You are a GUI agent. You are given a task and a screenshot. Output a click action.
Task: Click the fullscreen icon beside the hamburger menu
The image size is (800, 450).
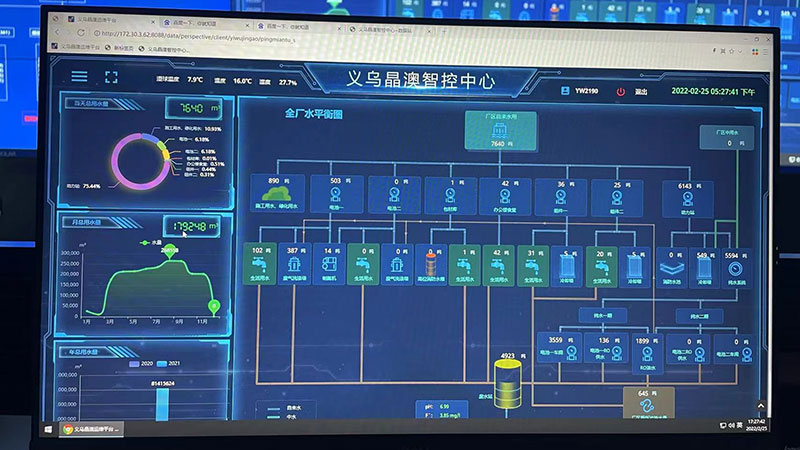[x=111, y=77]
